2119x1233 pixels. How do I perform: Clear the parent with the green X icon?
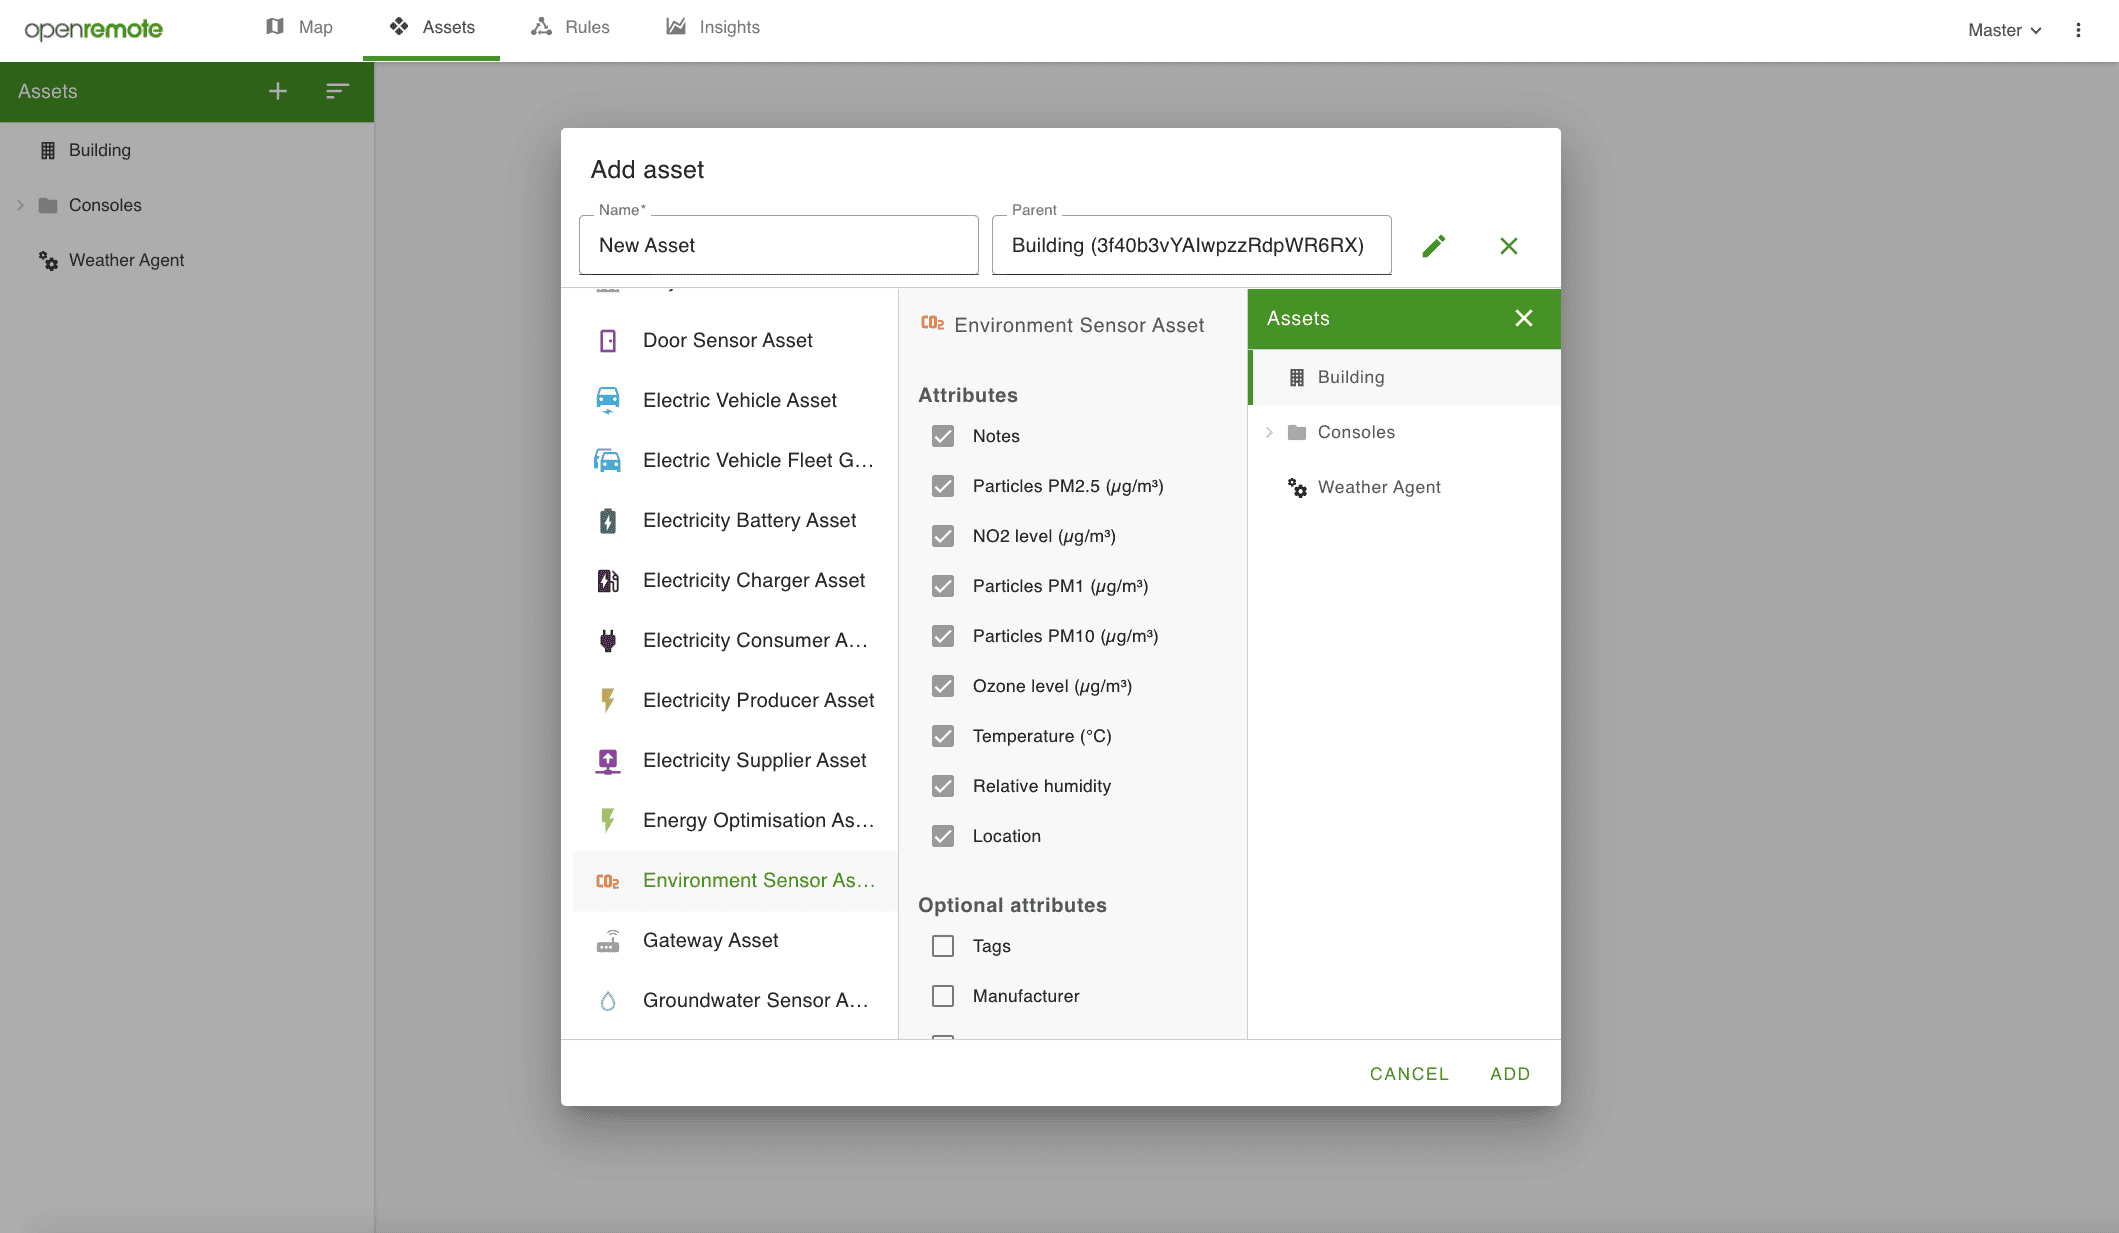[1508, 246]
